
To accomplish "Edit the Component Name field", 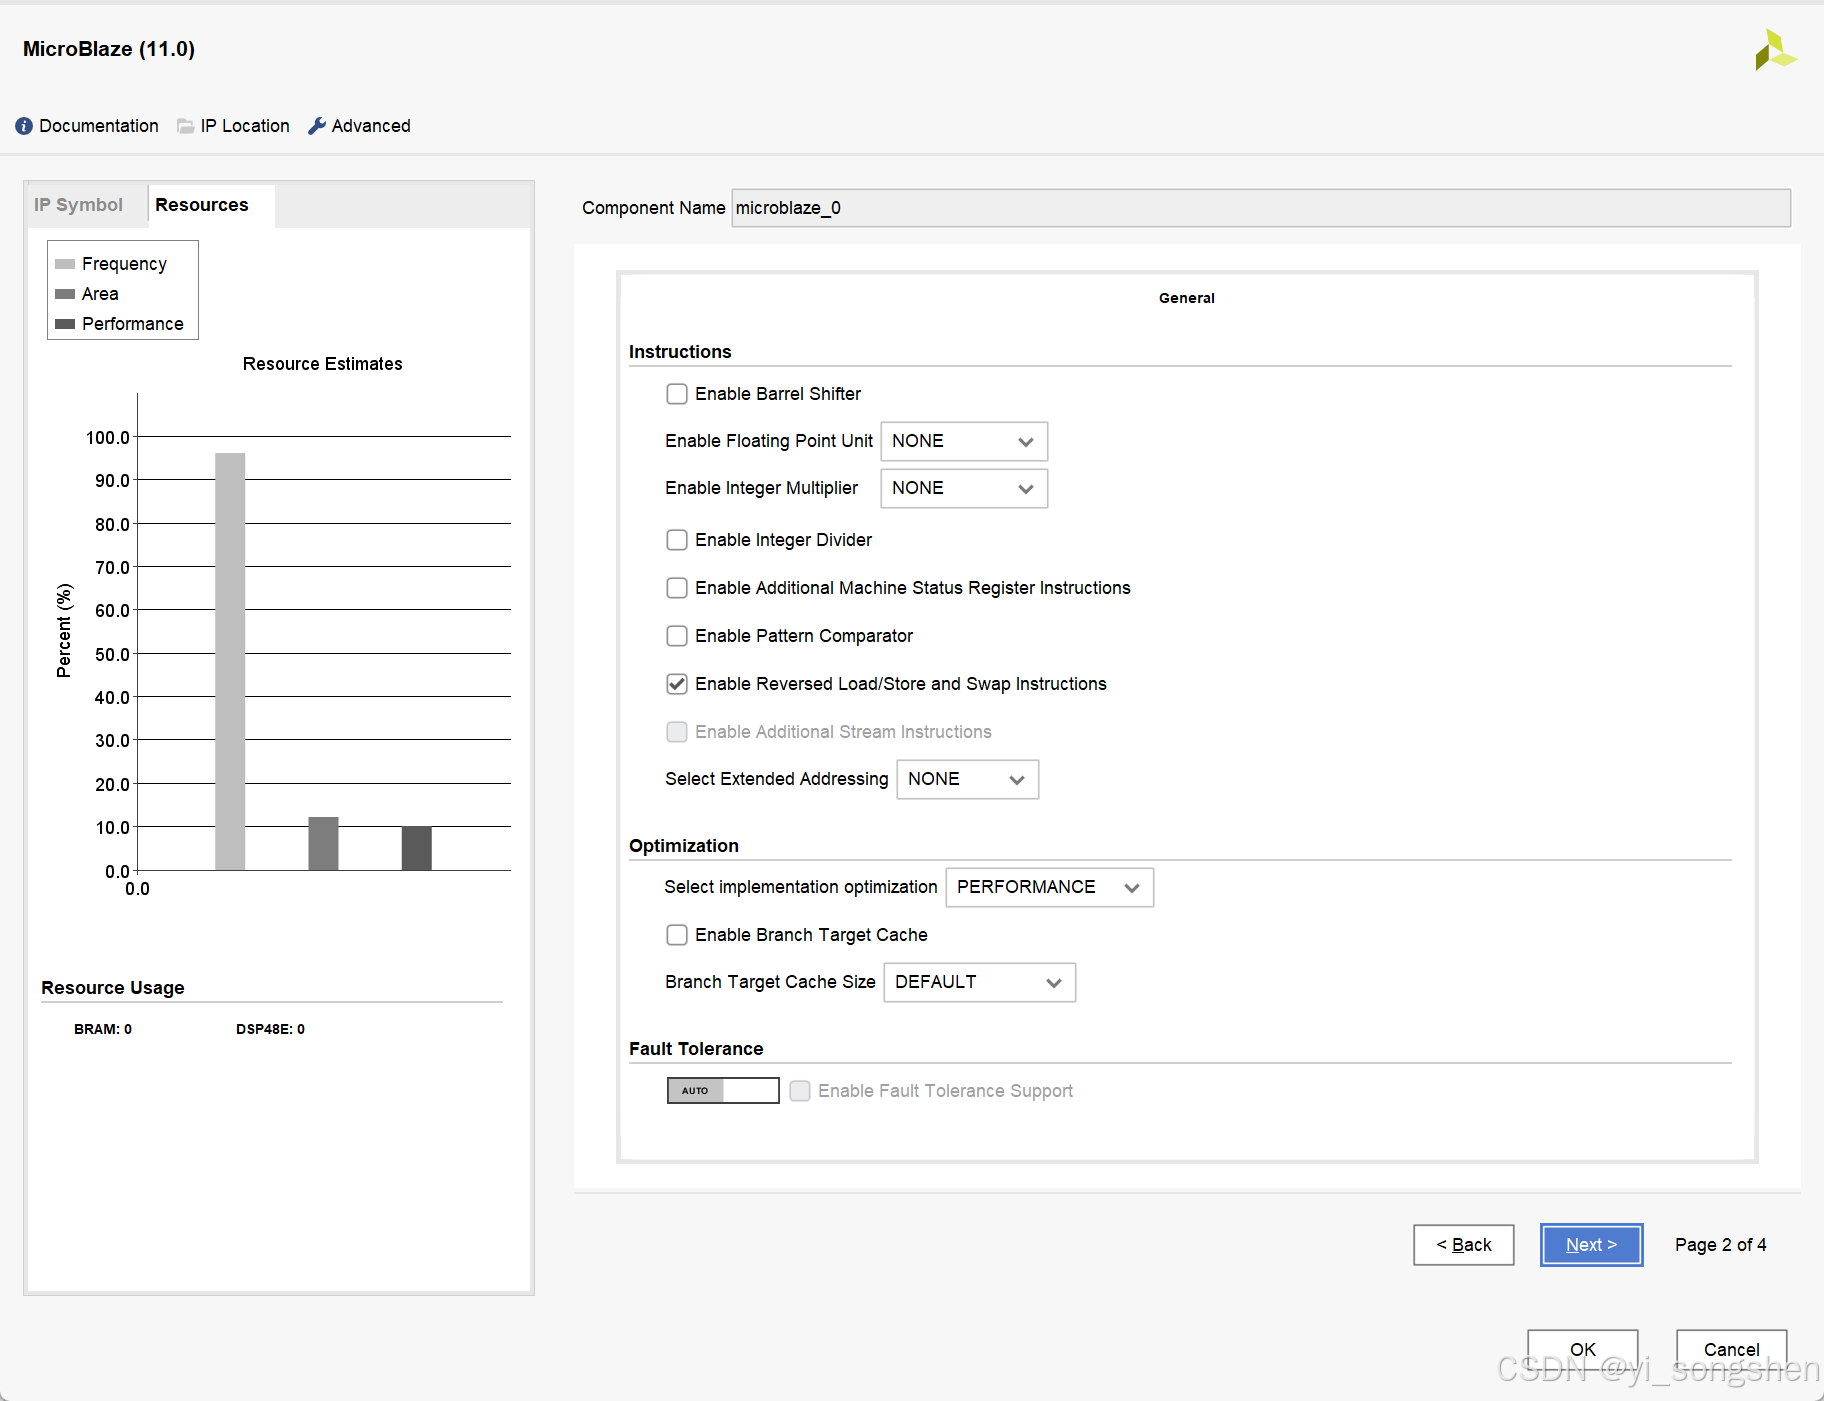I will point(1261,208).
